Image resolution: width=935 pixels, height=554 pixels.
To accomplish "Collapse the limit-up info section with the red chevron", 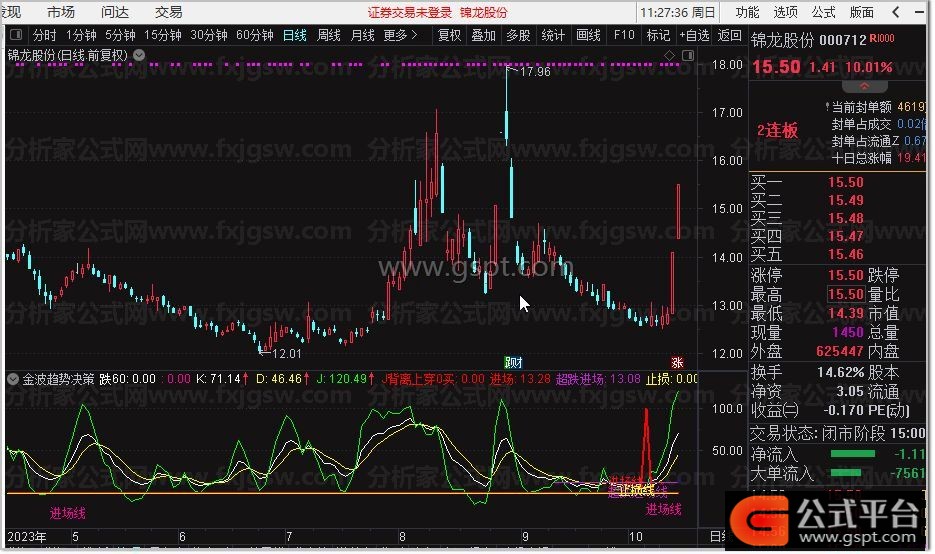I will pos(864,86).
